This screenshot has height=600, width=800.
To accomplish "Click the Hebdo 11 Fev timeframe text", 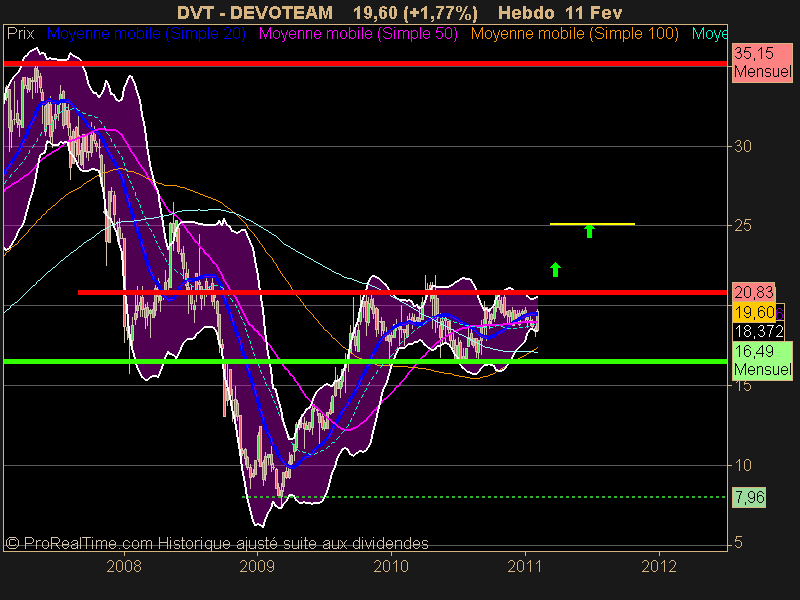I will click(560, 12).
